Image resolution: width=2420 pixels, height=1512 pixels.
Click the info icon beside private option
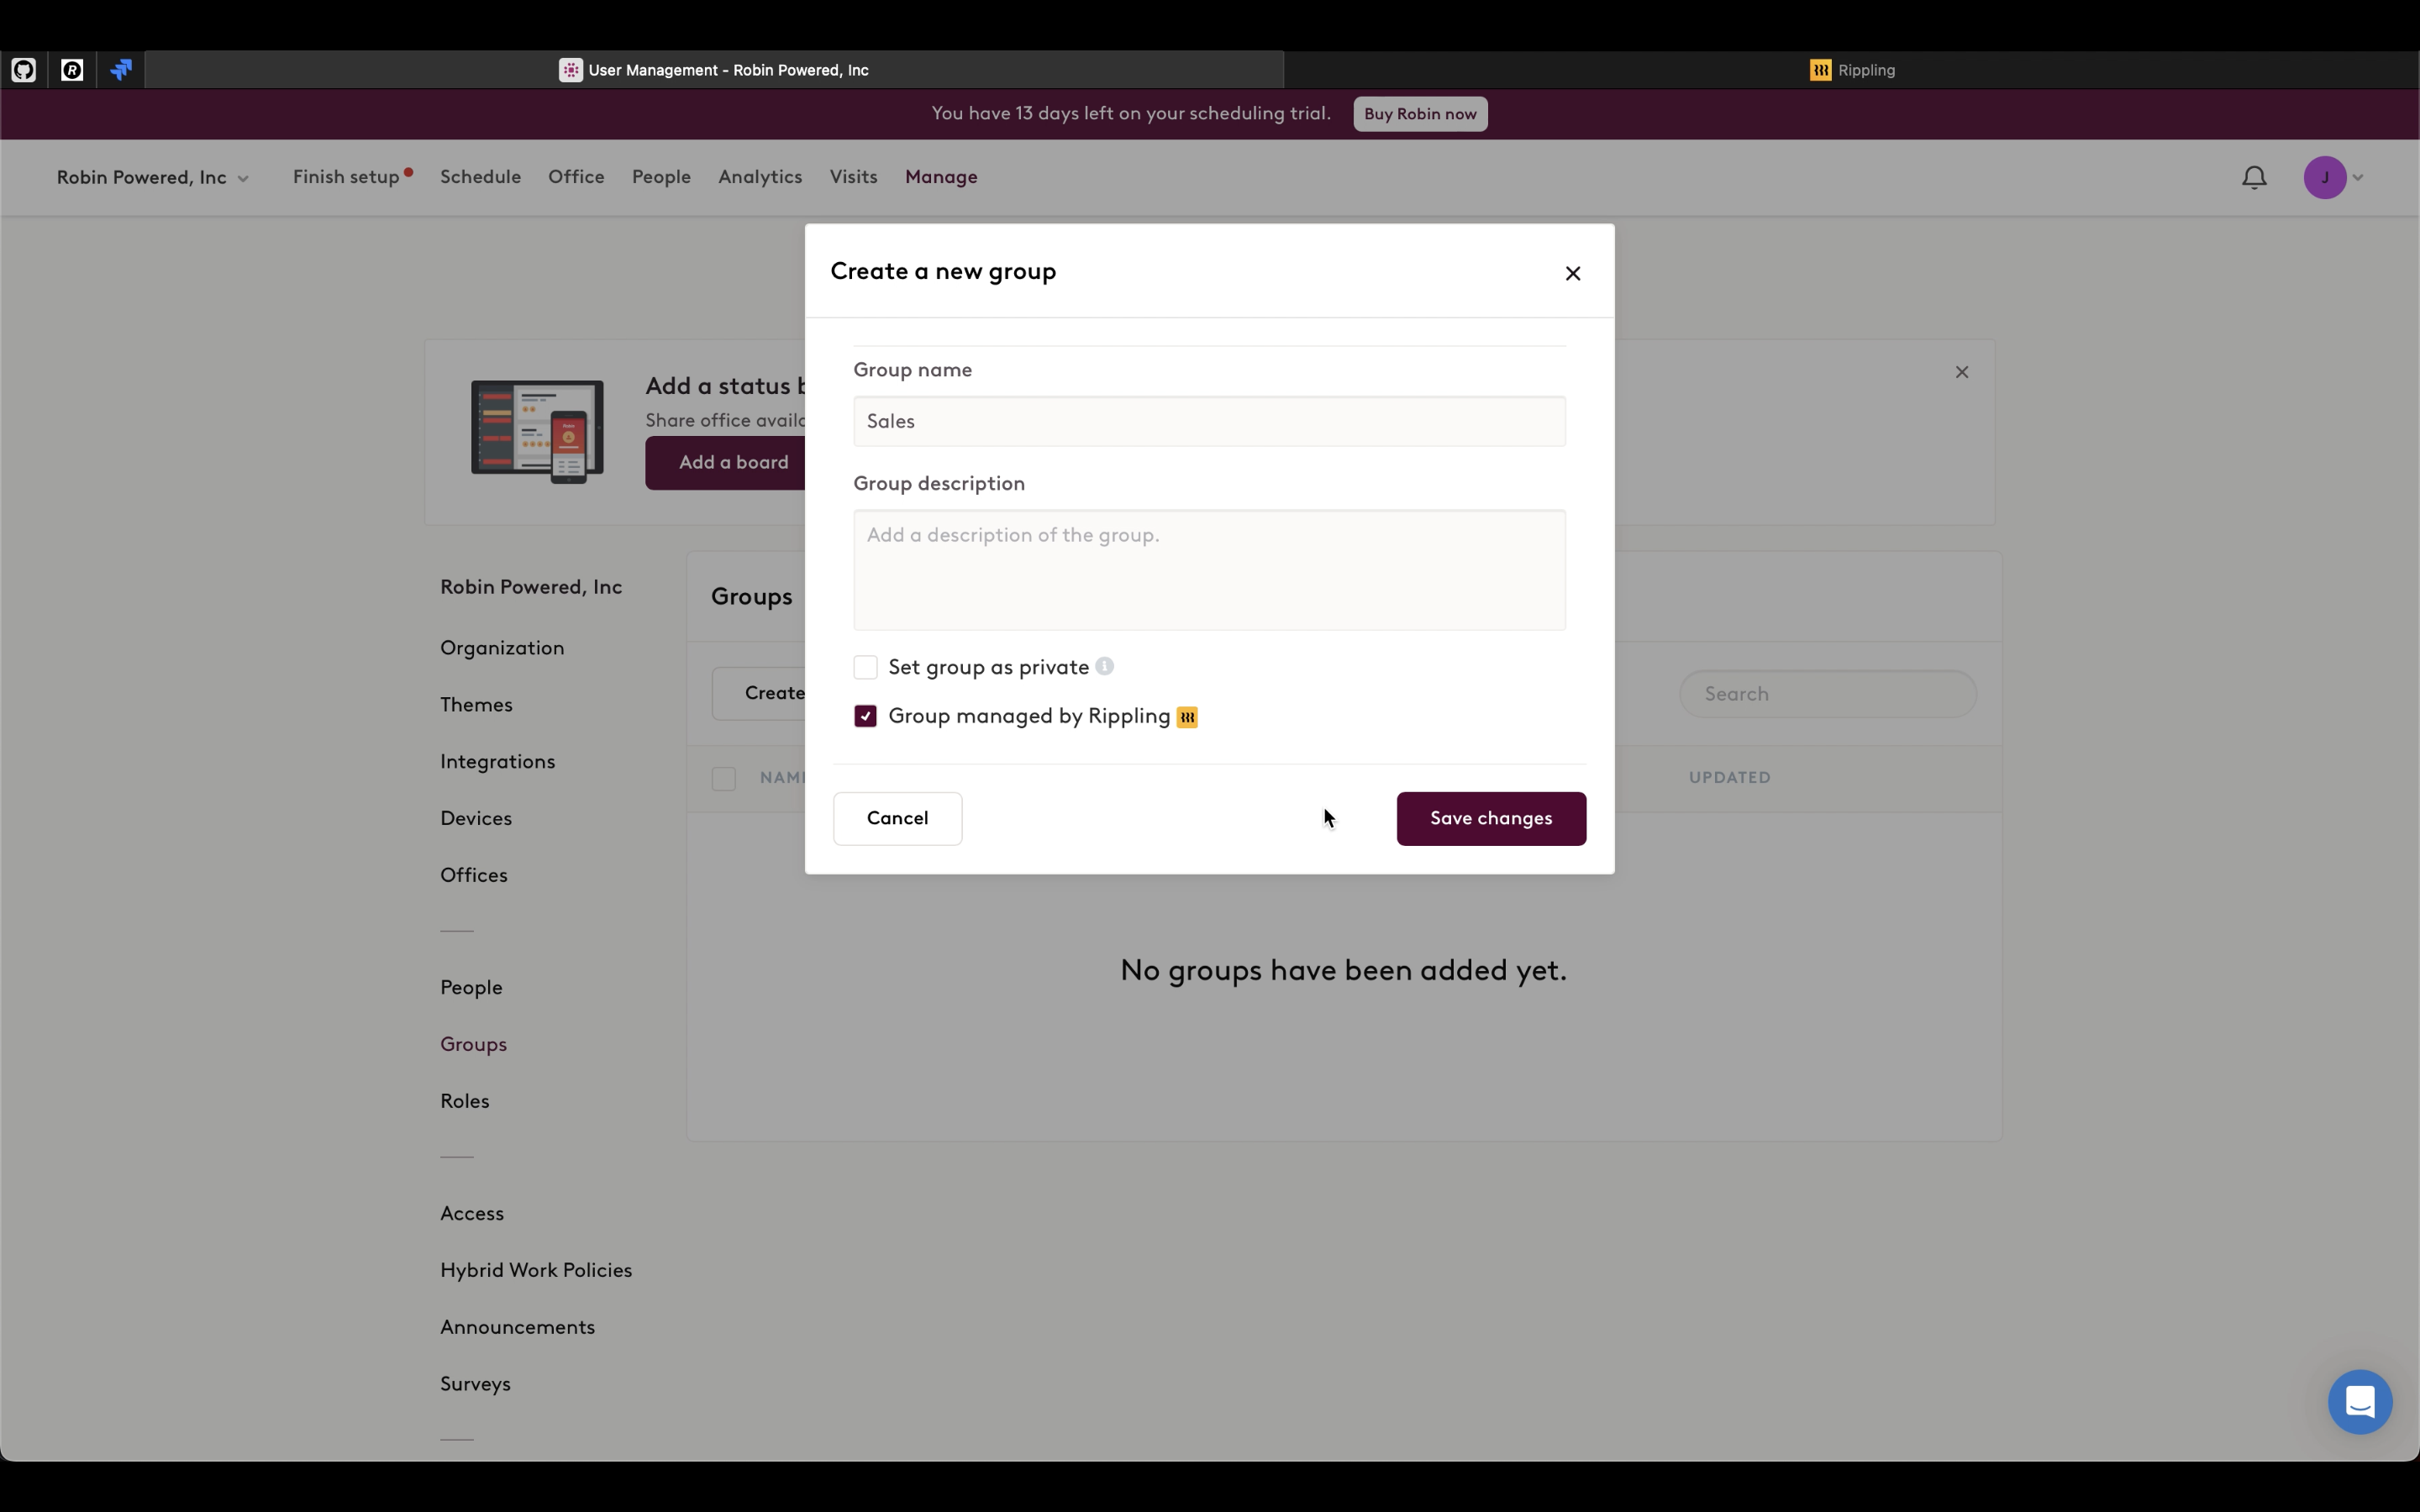tap(1104, 666)
